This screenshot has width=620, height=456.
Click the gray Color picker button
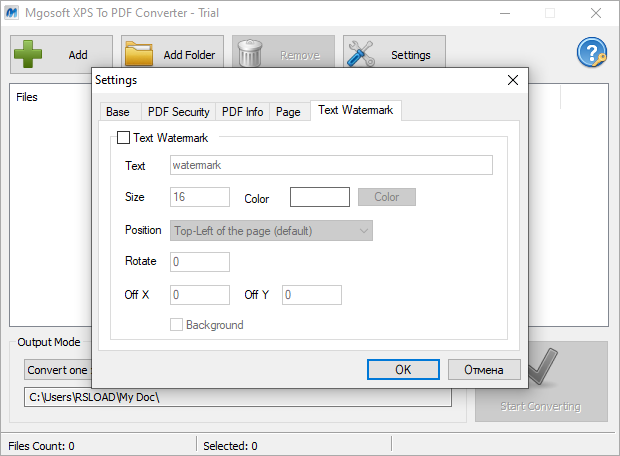click(387, 197)
